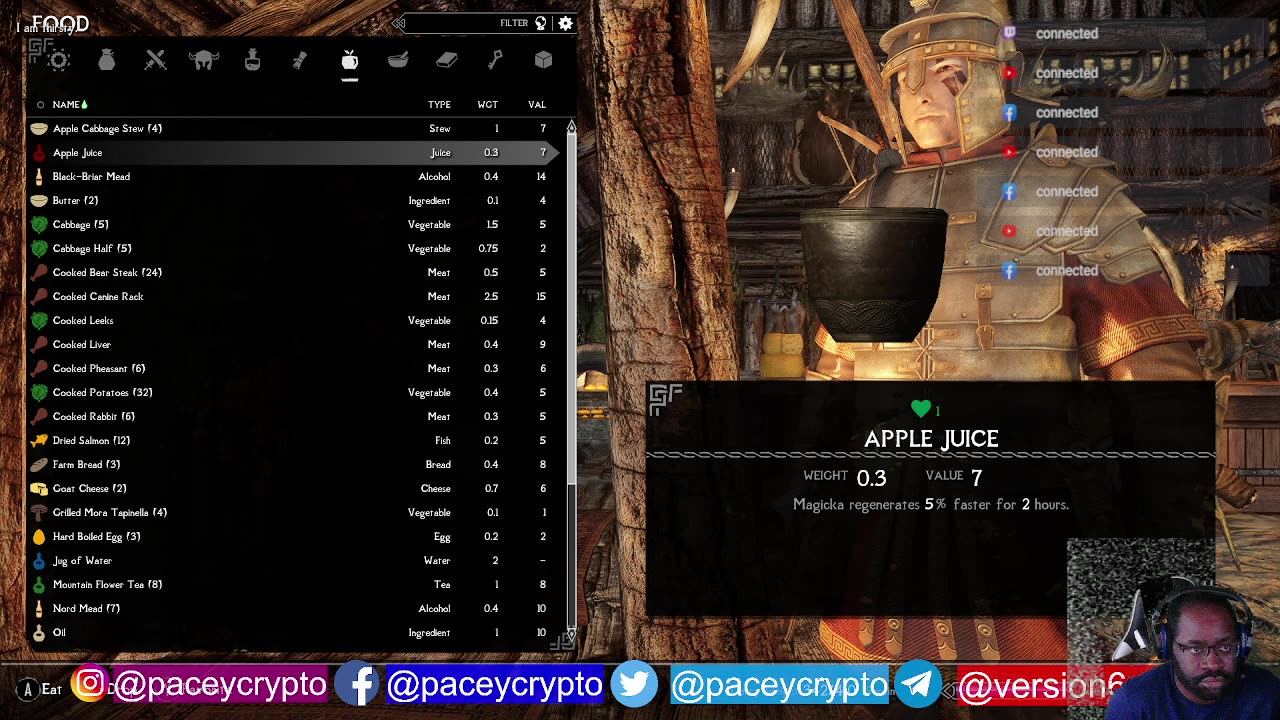Screen dimensions: 1280x720
Task: Click the circle icon header column
Action: (40, 104)
